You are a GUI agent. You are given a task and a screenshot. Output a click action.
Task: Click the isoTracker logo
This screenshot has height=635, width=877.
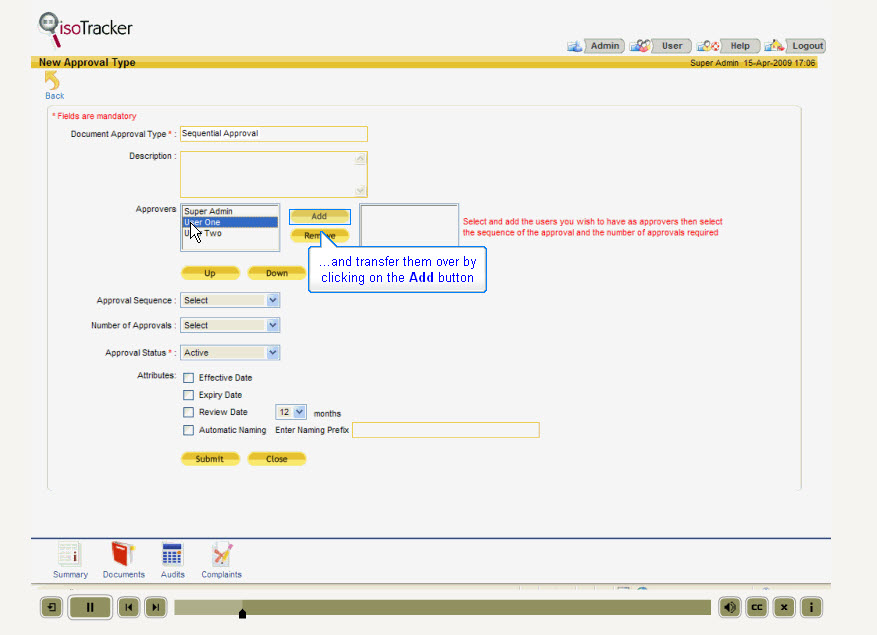point(85,25)
